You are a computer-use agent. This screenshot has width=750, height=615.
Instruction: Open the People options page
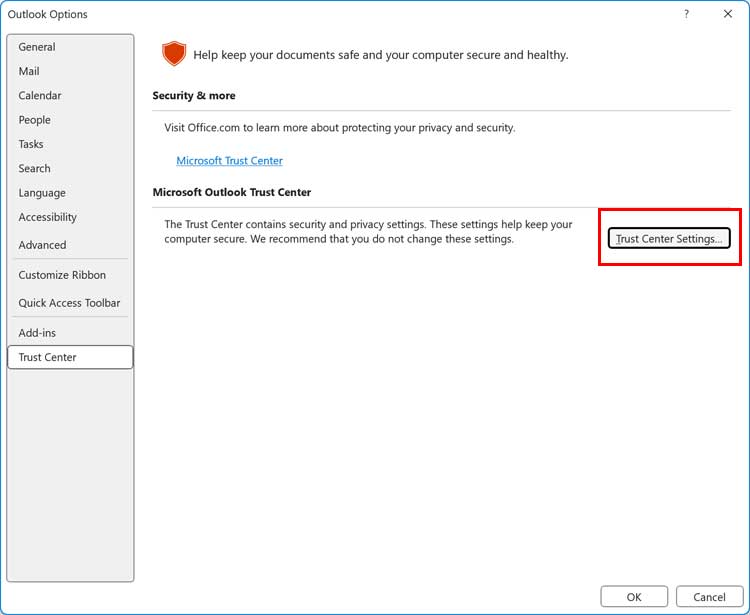pos(70,120)
